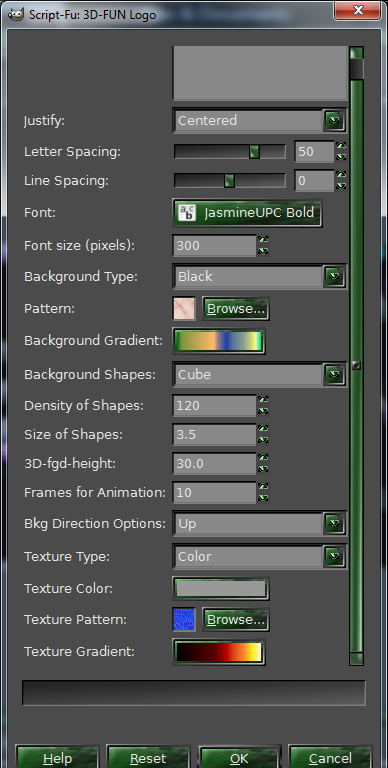Open Texture Type dropdown showing Color

[260, 556]
